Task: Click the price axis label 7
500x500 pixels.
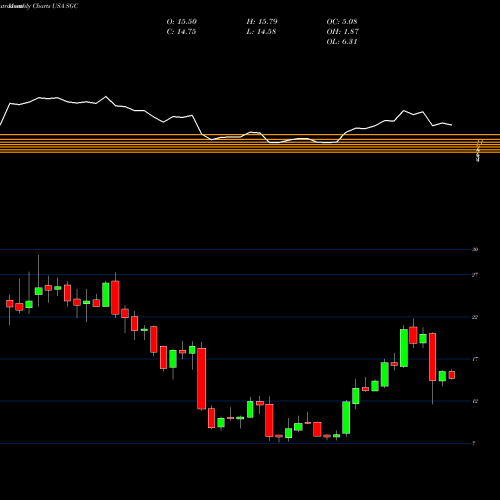Action: 474,443
